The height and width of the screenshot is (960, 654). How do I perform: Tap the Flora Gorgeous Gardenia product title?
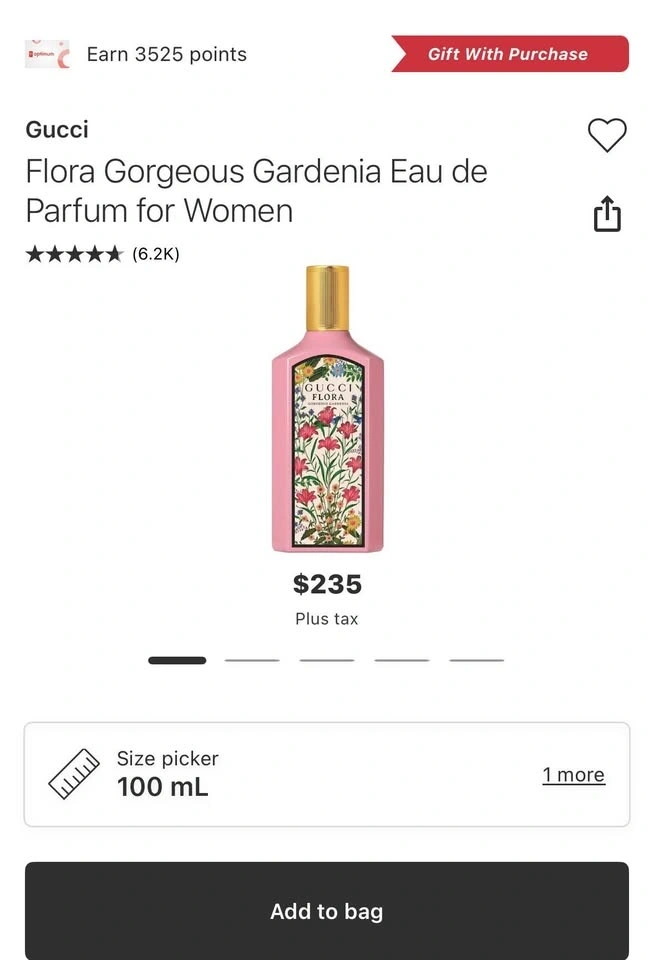coord(256,191)
